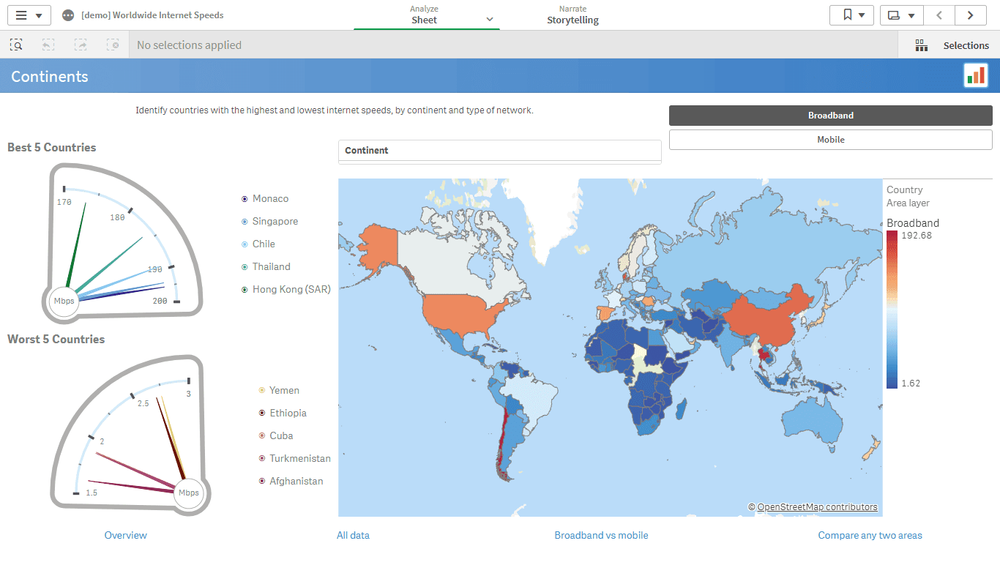Click the Broadband color gradient legend bar
The width and height of the screenshot is (1000, 562).
point(891,309)
